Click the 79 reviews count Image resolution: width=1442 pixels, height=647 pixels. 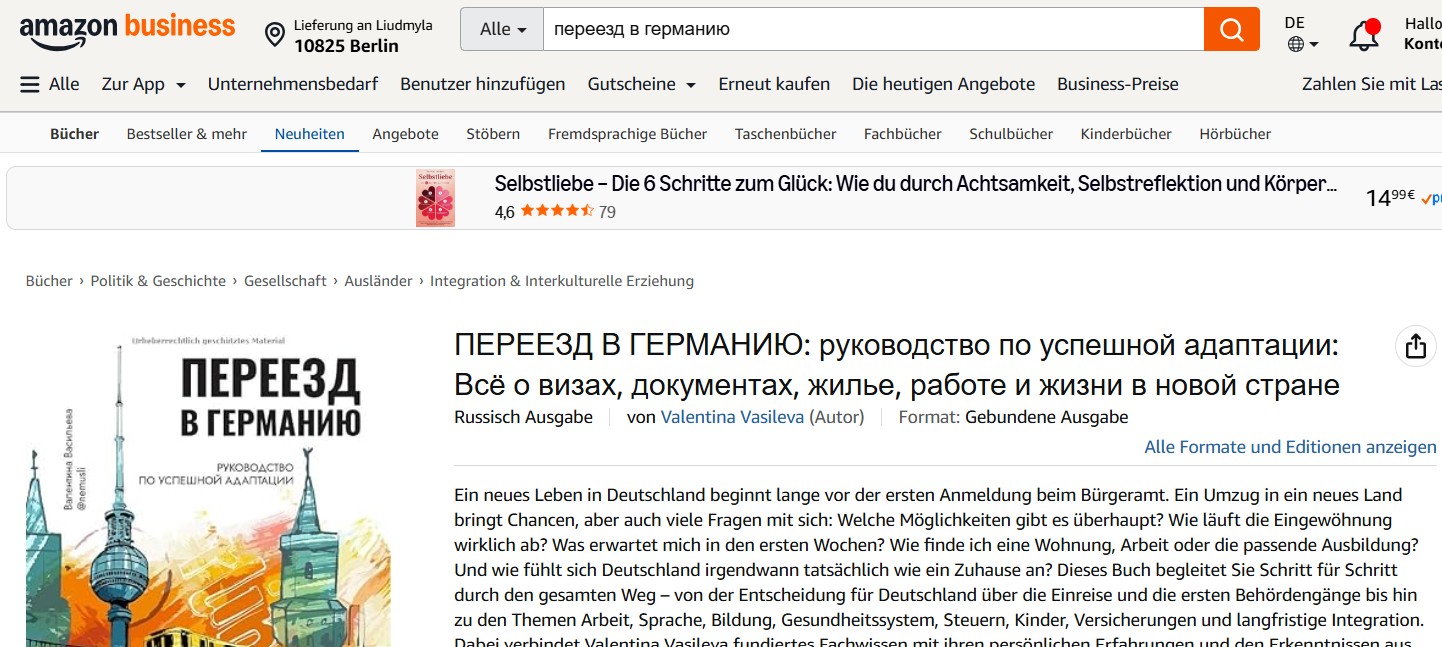point(607,212)
